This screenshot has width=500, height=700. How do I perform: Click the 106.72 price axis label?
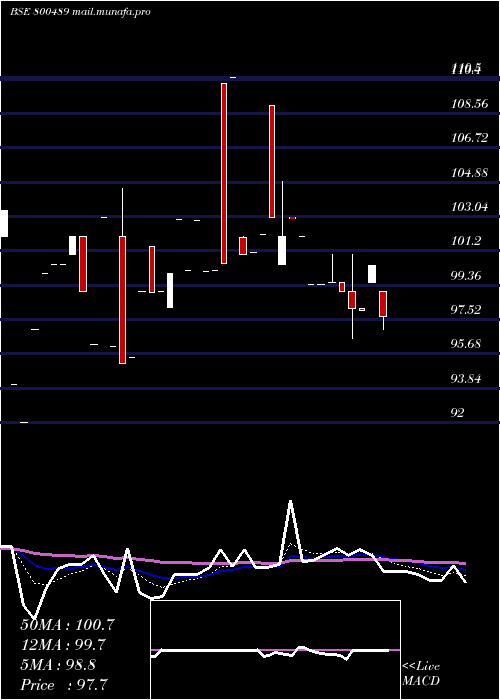pos(469,138)
